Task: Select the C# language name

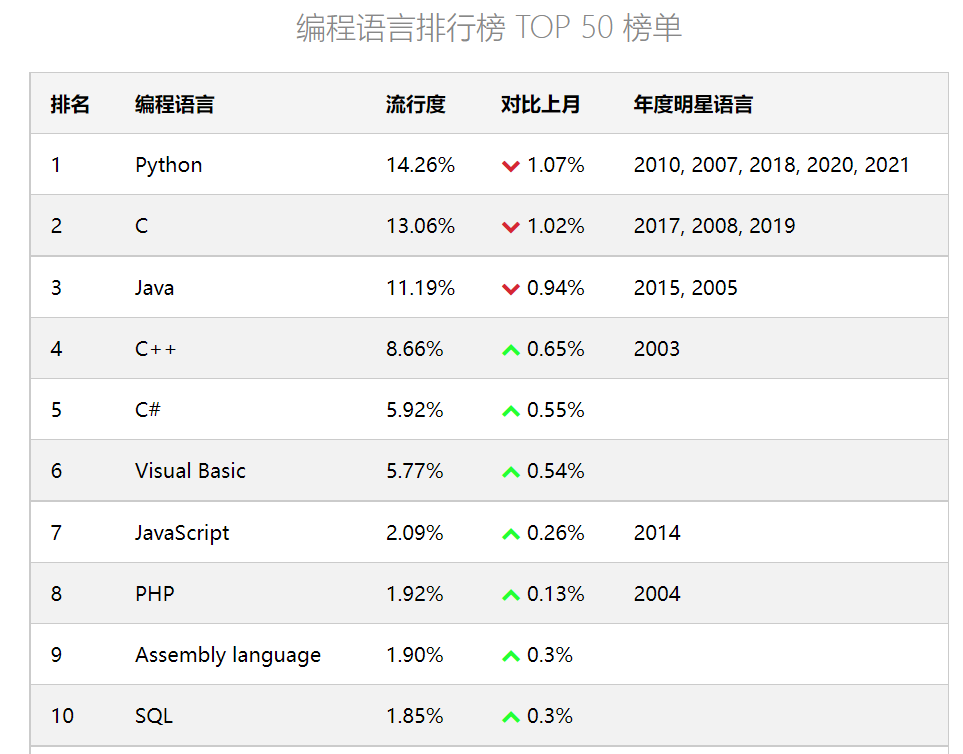Action: point(147,410)
